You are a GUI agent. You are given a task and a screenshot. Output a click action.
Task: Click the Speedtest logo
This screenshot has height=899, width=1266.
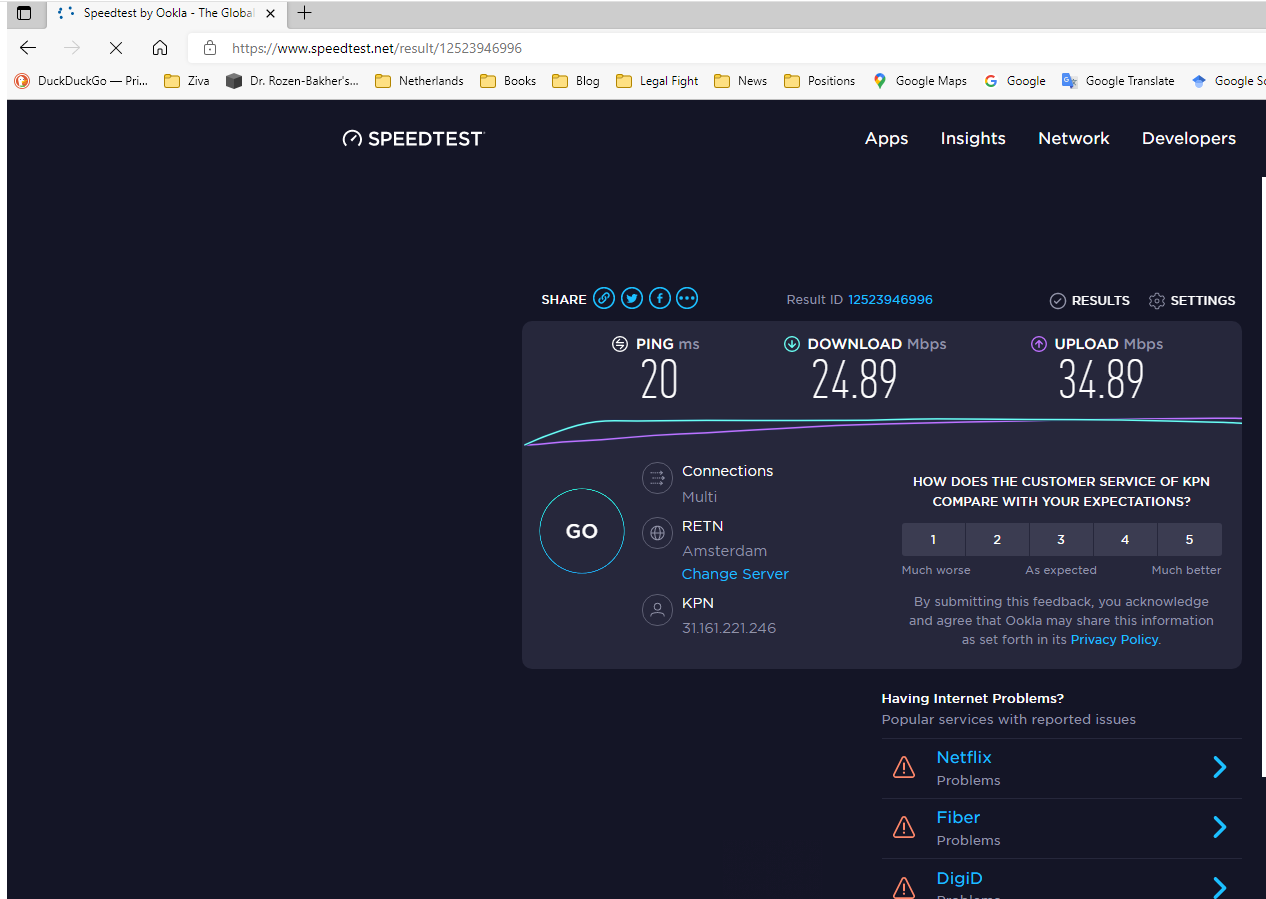(412, 138)
